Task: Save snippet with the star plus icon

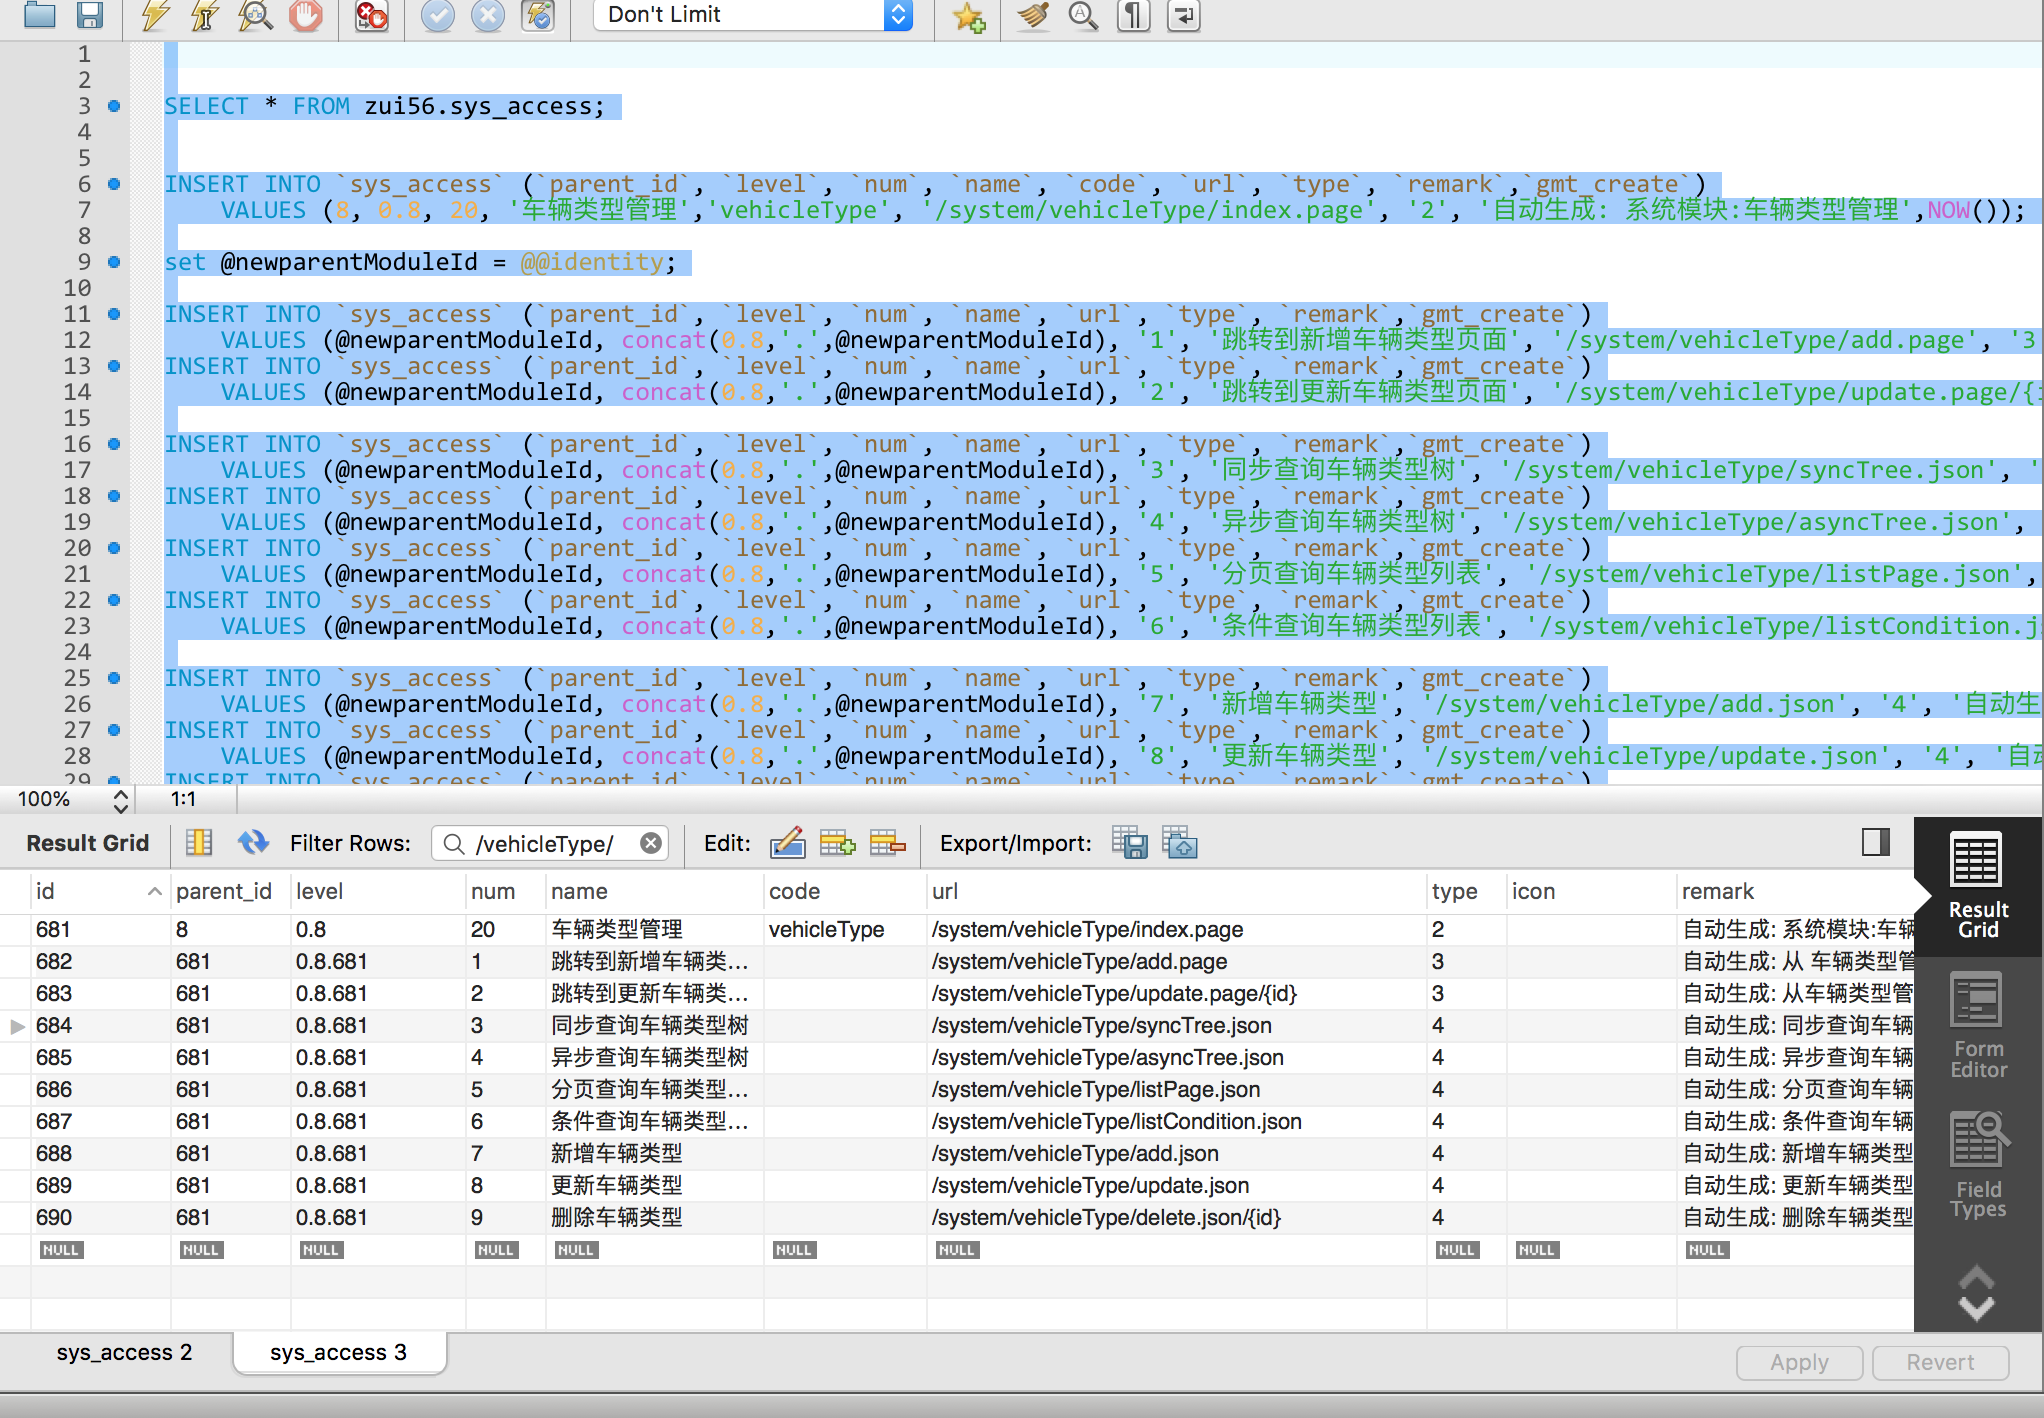Action: point(968,15)
